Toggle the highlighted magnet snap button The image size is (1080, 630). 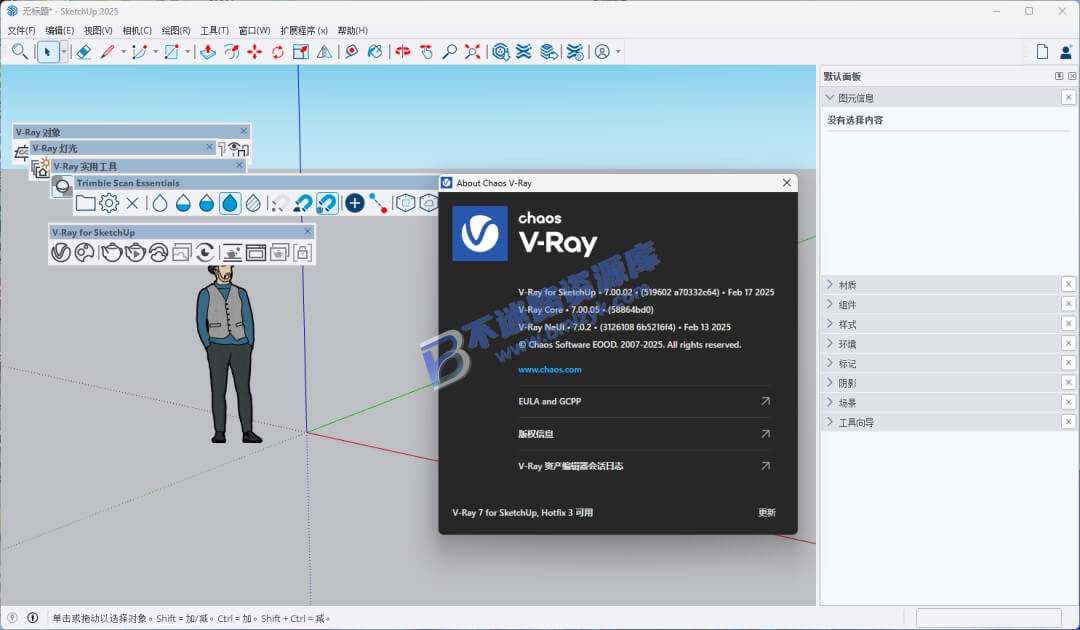click(x=326, y=203)
